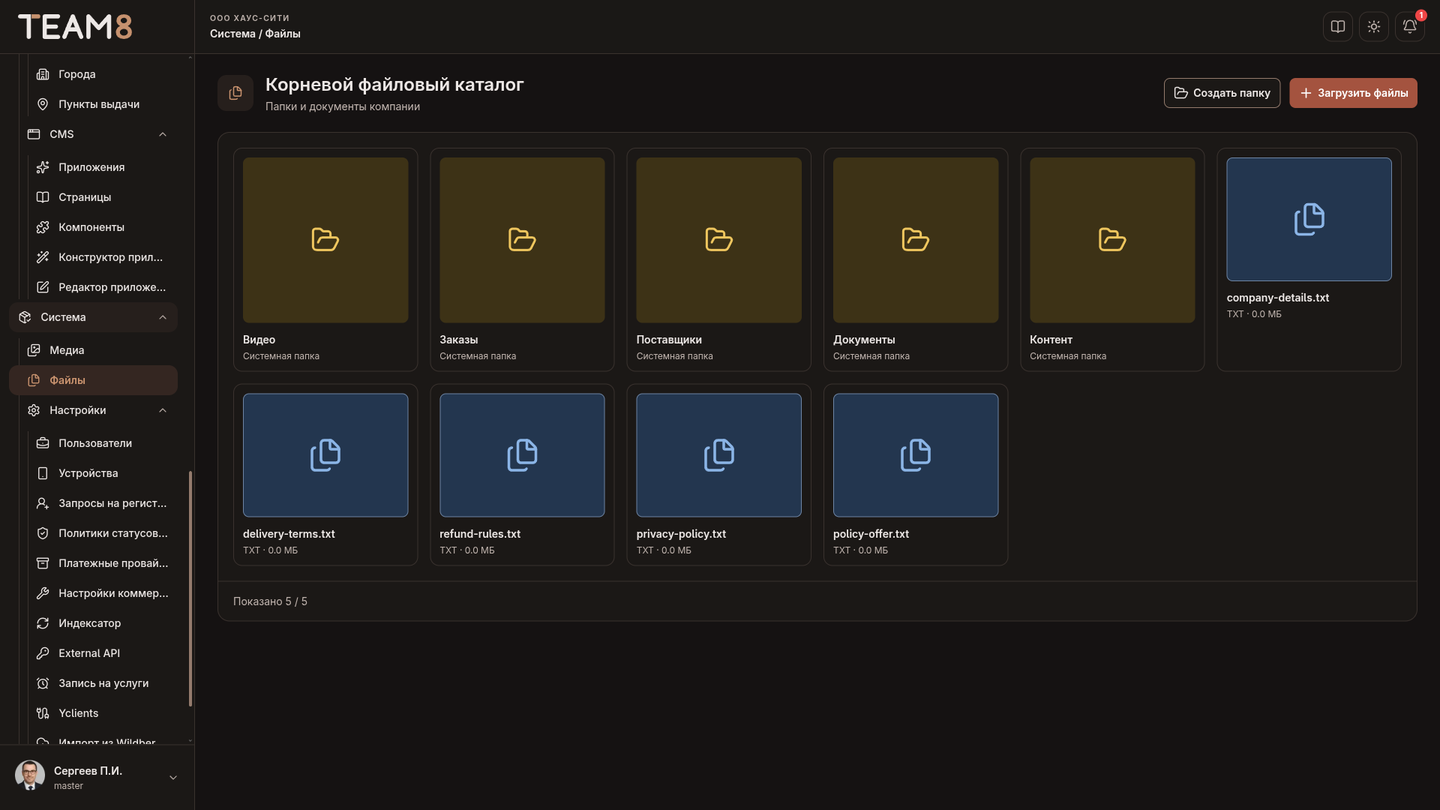Image resolution: width=1440 pixels, height=810 pixels.
Task: Click the Редактор приложений edit icon
Action: 43,287
